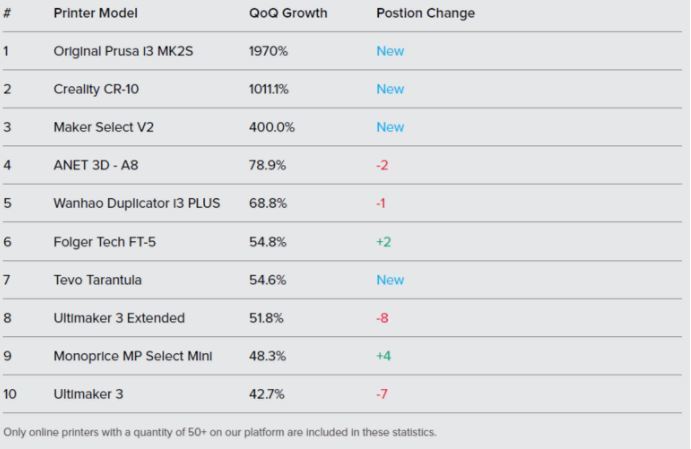Screen dimensions: 691x449
Task: Open ANET 3D - A8 entry
Action: coord(96,165)
